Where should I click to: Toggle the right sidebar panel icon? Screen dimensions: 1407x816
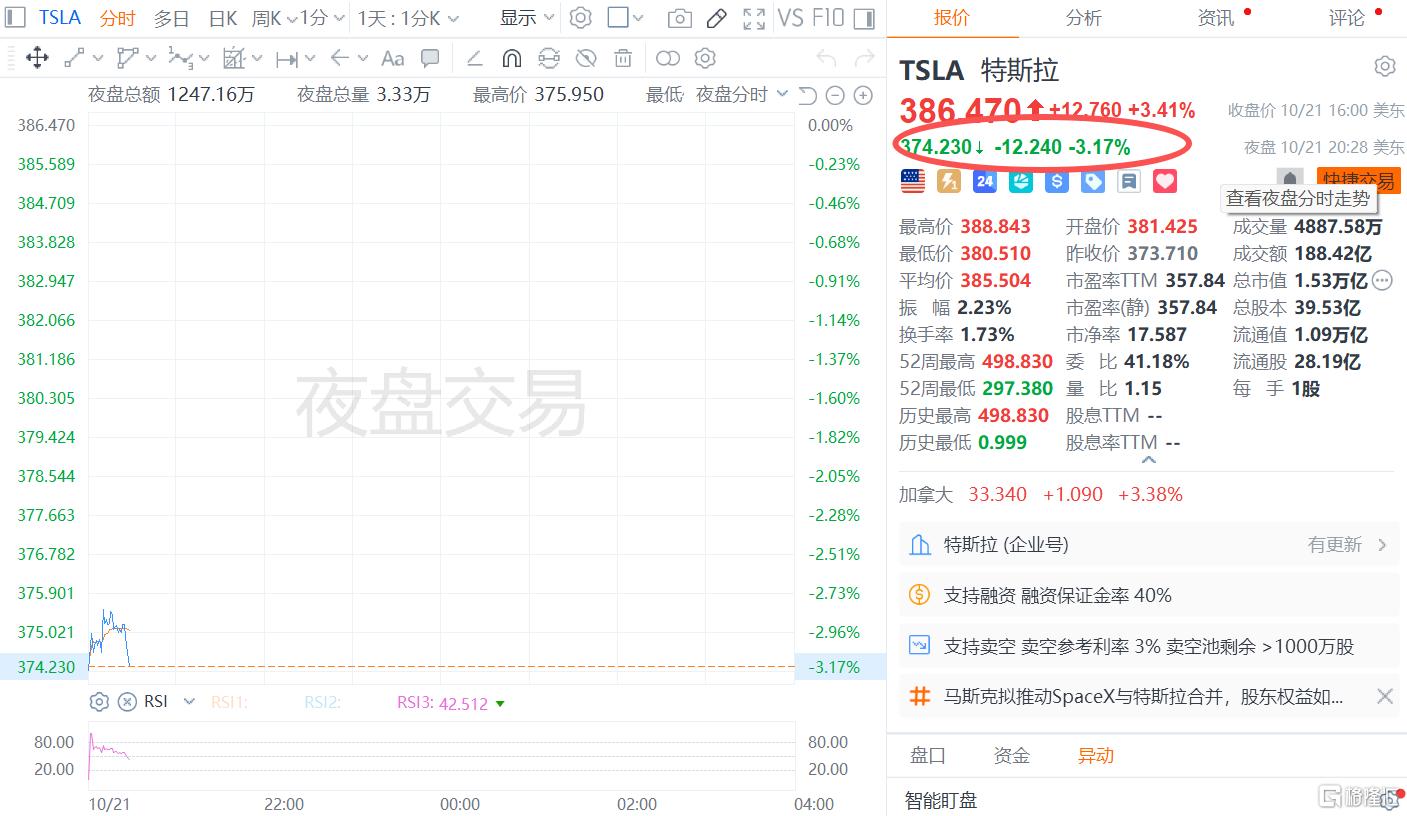pos(865,18)
